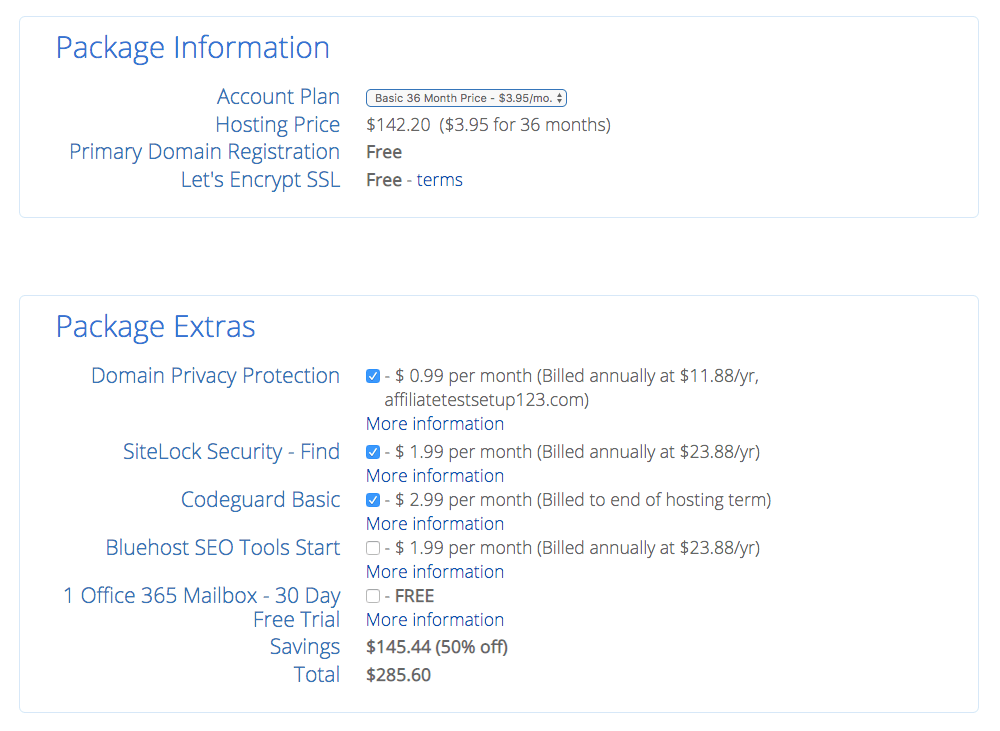Click More information for Office 365 Mailbox
This screenshot has height=731, width=1000.
coord(434,620)
